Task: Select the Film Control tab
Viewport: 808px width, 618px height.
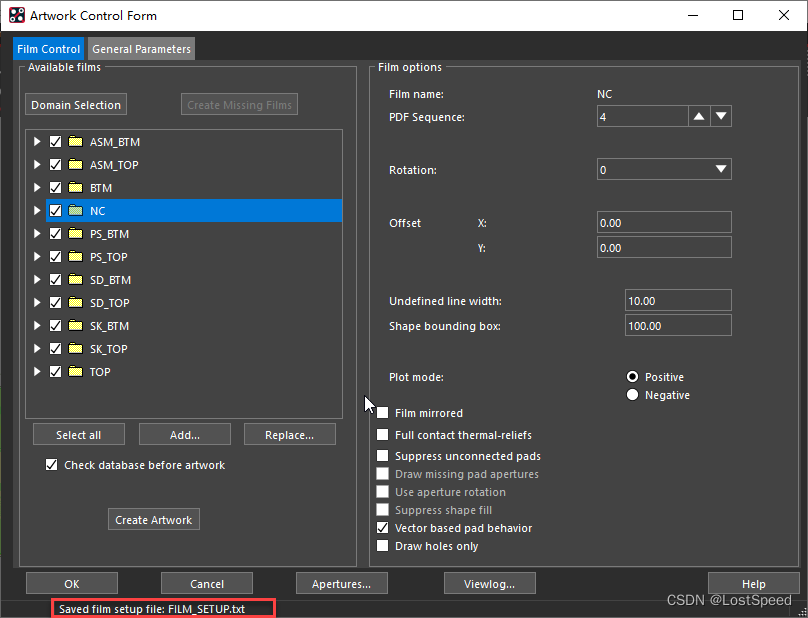Action: 48,49
